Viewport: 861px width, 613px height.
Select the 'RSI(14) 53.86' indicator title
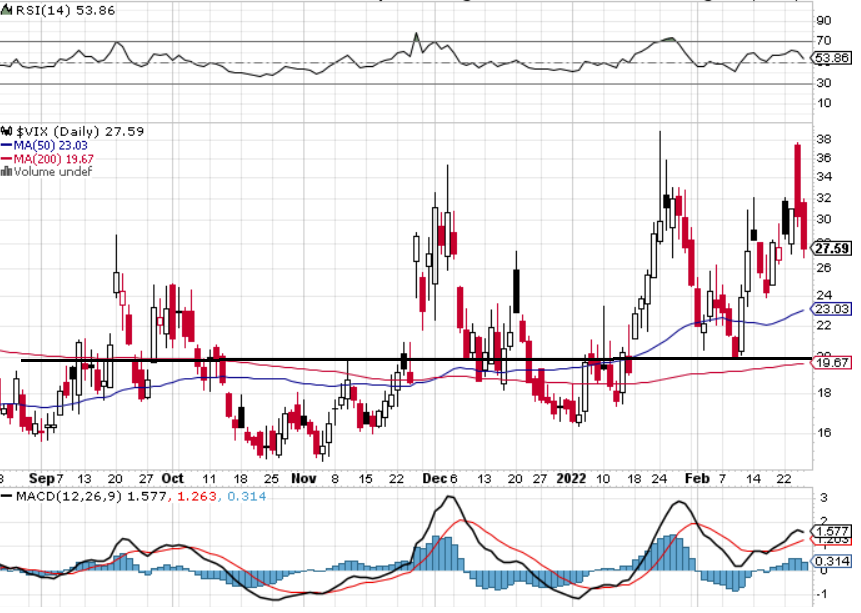65,10
